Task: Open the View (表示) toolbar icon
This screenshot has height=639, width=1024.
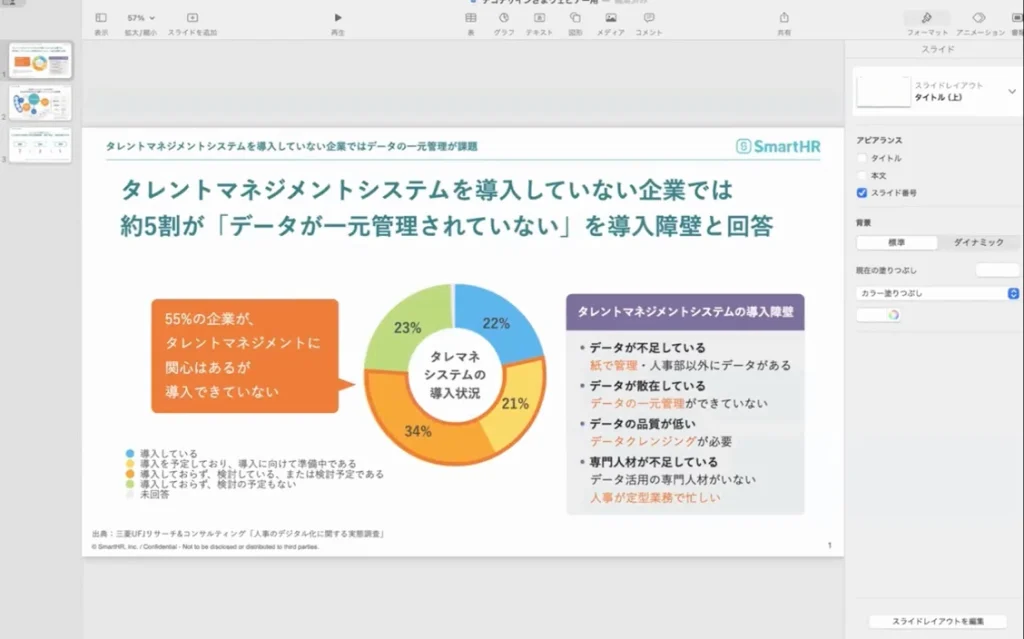Action: 101,18
